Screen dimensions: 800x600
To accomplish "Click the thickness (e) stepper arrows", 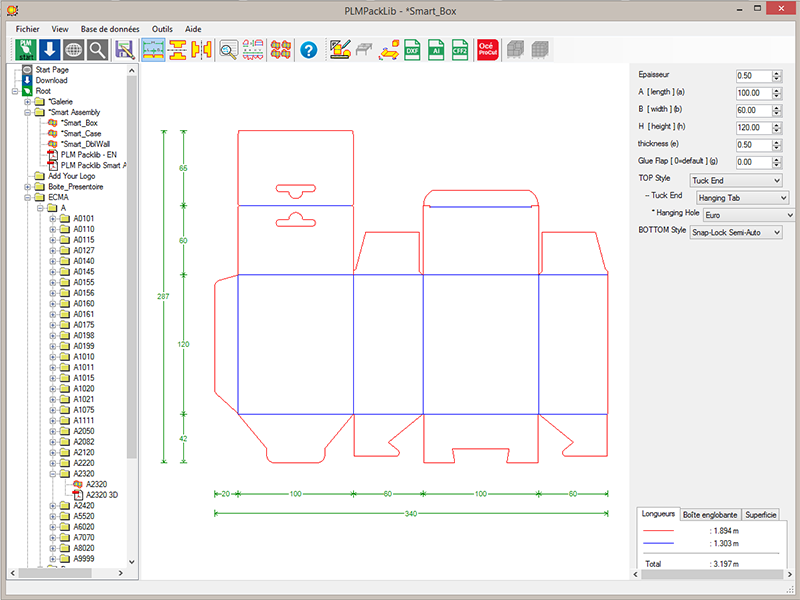I will [x=777, y=145].
